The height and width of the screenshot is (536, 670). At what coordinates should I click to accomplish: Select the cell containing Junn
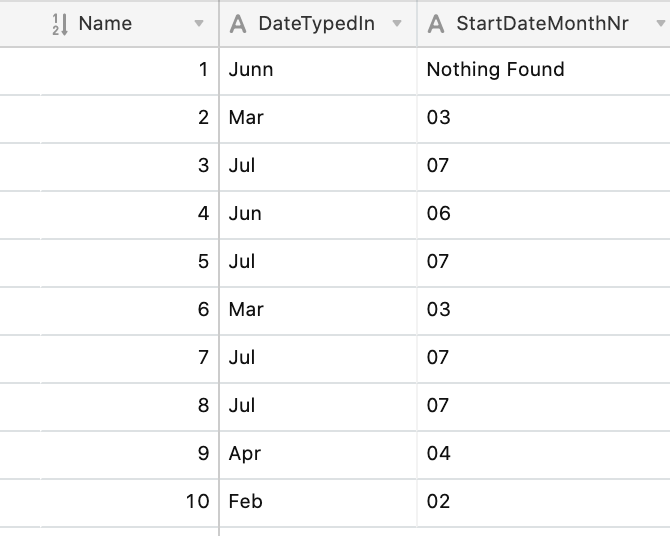318,70
